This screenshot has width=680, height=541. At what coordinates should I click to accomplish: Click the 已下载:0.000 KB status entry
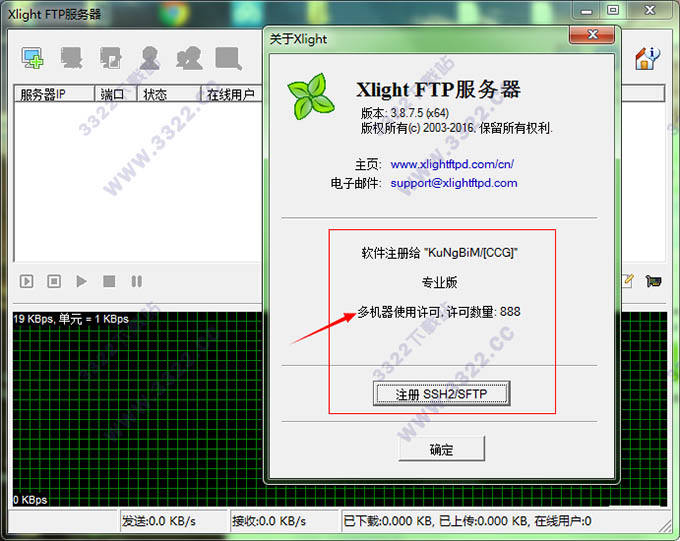point(389,521)
